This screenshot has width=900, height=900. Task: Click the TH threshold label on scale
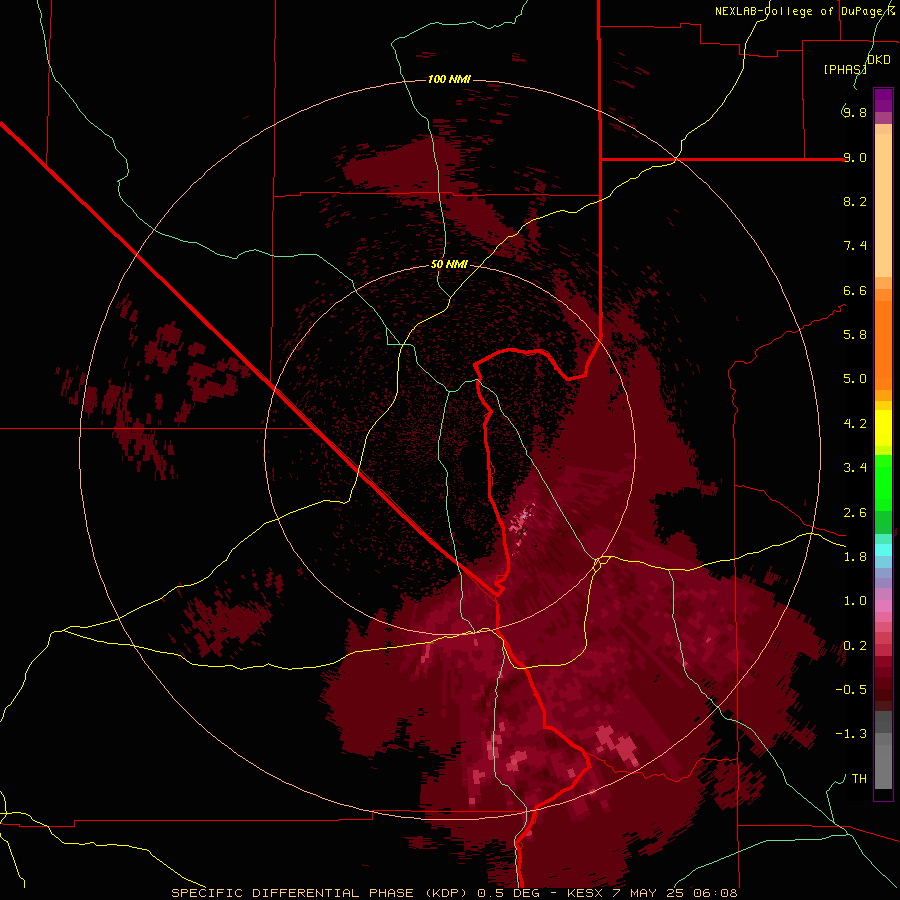click(859, 779)
